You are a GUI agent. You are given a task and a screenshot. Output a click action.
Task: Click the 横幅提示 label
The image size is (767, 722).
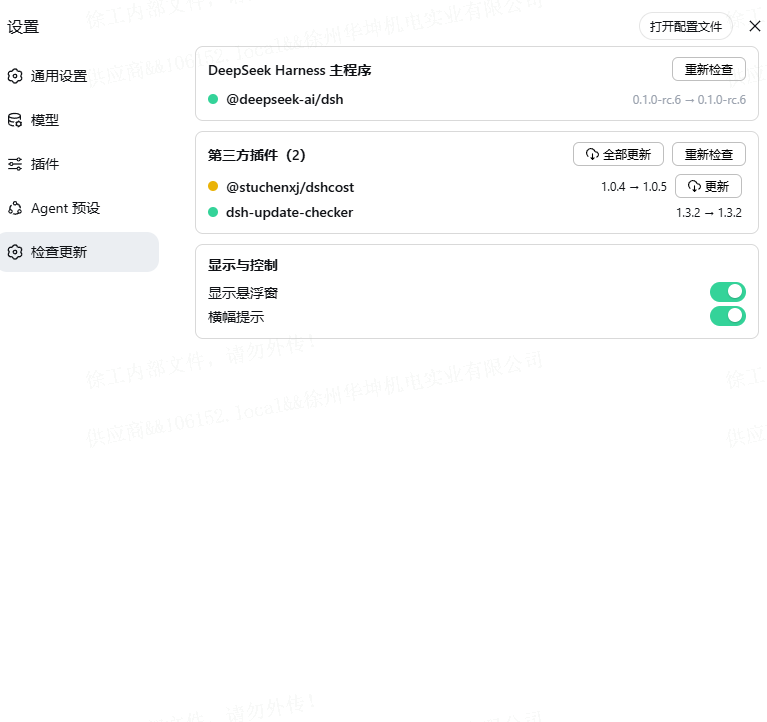236,317
